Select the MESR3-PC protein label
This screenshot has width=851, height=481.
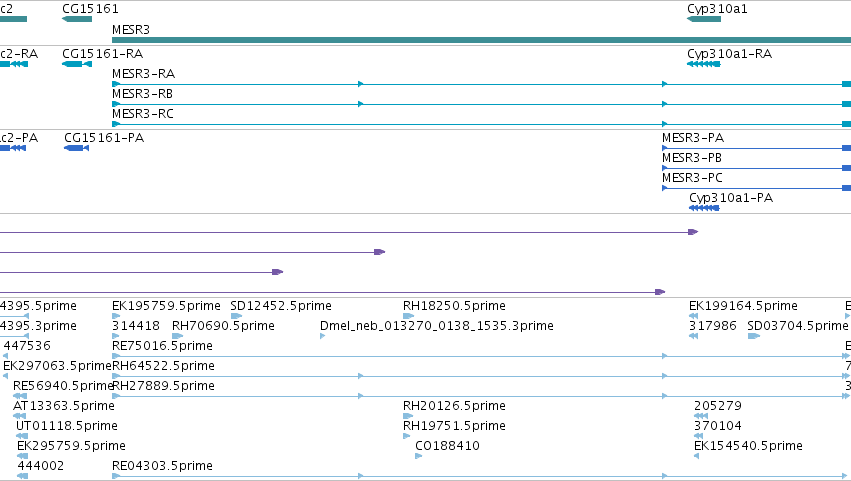[693, 178]
